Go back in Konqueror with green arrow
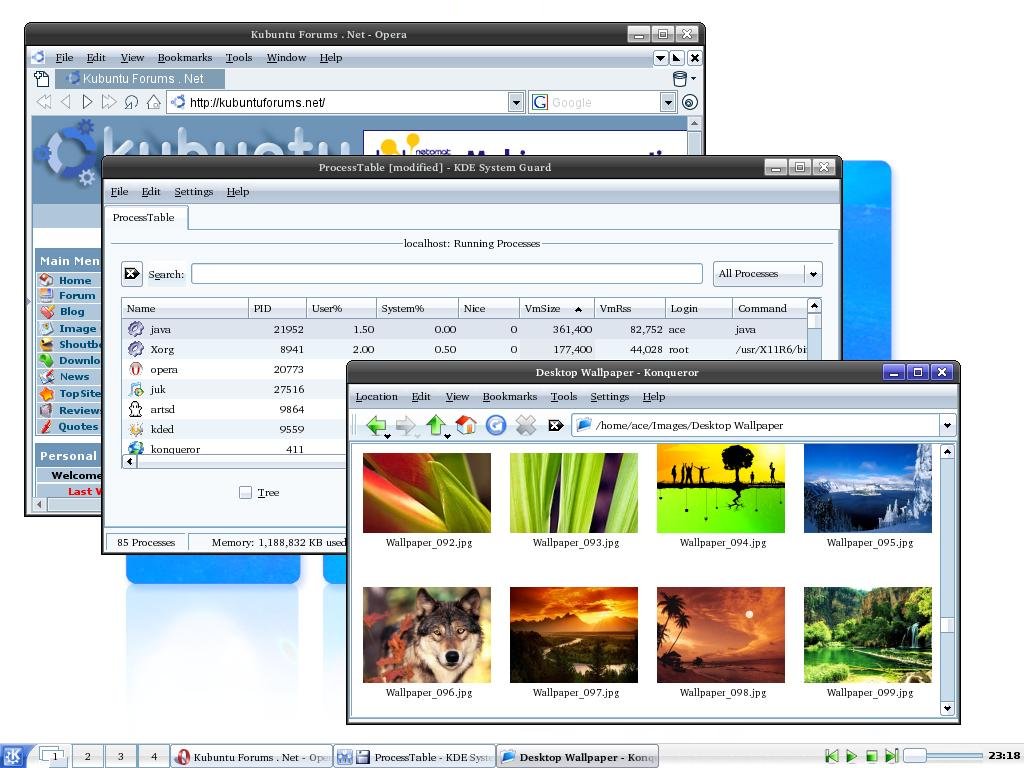The height and width of the screenshot is (768, 1024). (376, 426)
